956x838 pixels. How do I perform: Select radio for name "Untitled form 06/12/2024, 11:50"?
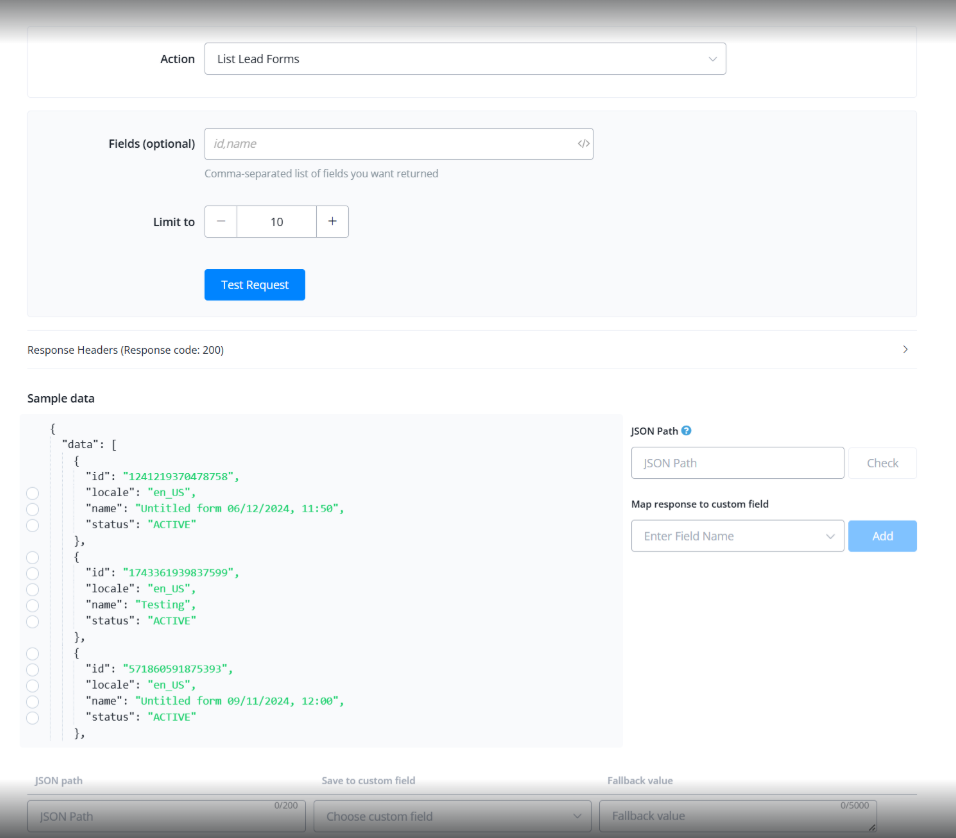(33, 509)
